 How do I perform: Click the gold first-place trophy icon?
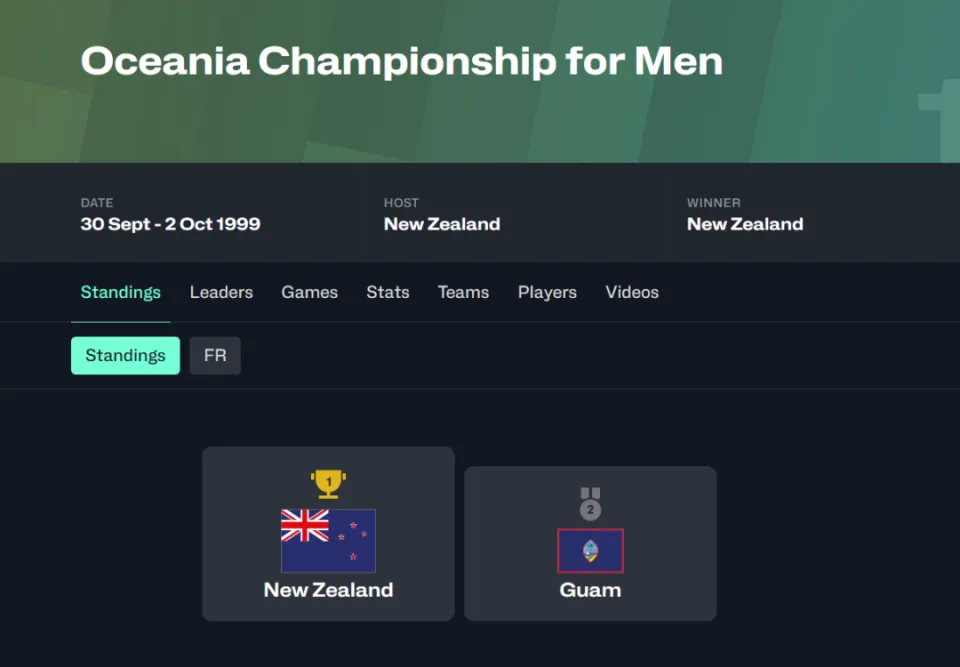328,484
